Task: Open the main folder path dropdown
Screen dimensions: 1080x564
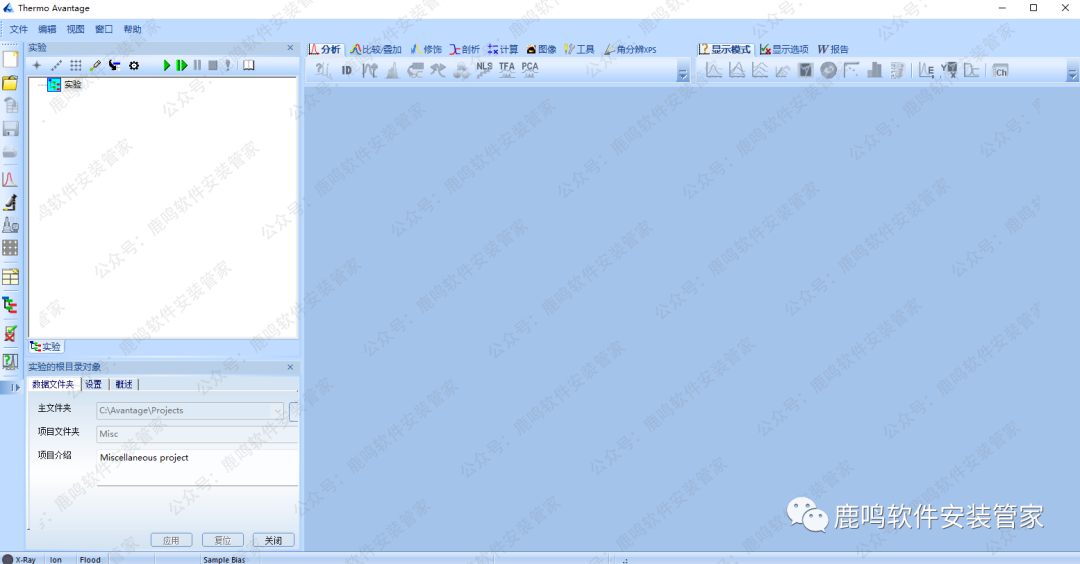Action: coord(277,411)
